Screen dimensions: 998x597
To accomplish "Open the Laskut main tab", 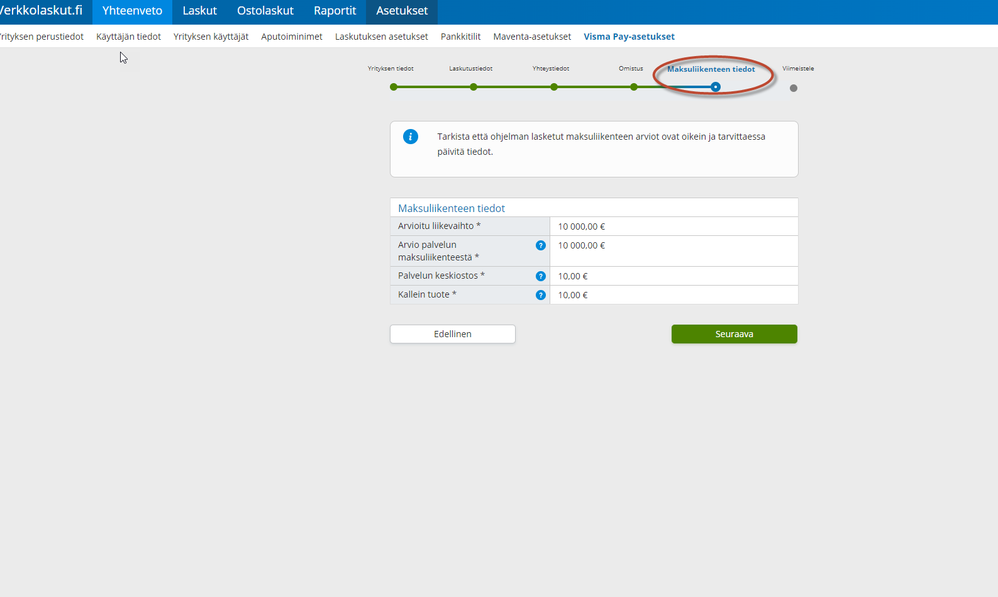I will coord(200,11).
